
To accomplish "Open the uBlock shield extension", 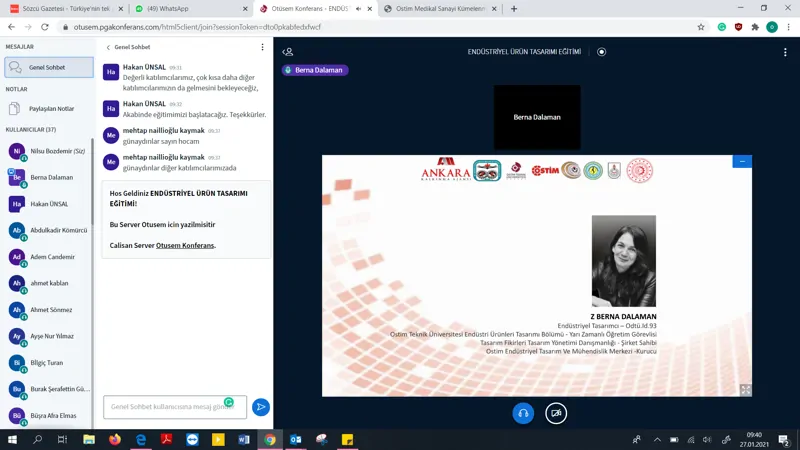I will (738, 27).
